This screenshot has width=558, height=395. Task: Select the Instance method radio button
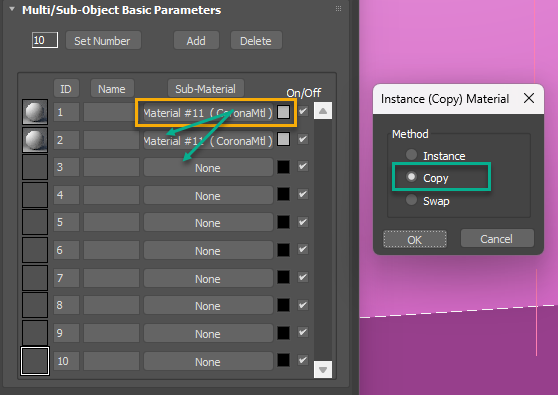tap(411, 154)
